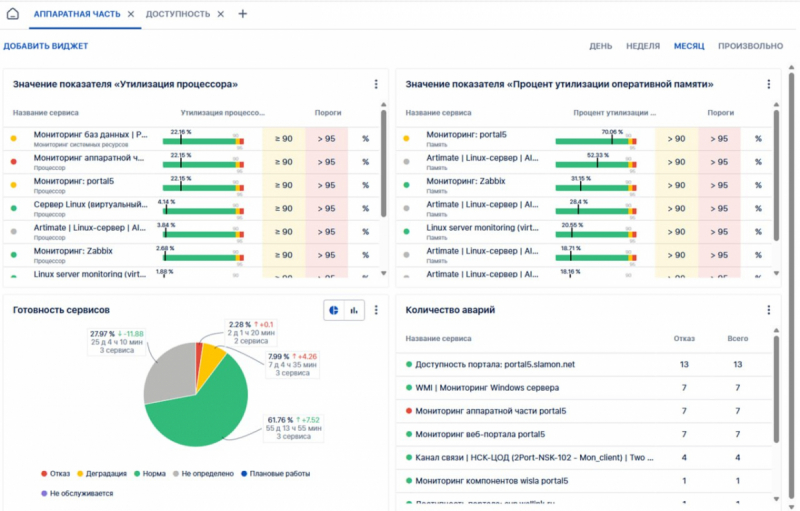Select the «Произвольно» time period
This screenshot has height=511, width=800.
(x=750, y=46)
